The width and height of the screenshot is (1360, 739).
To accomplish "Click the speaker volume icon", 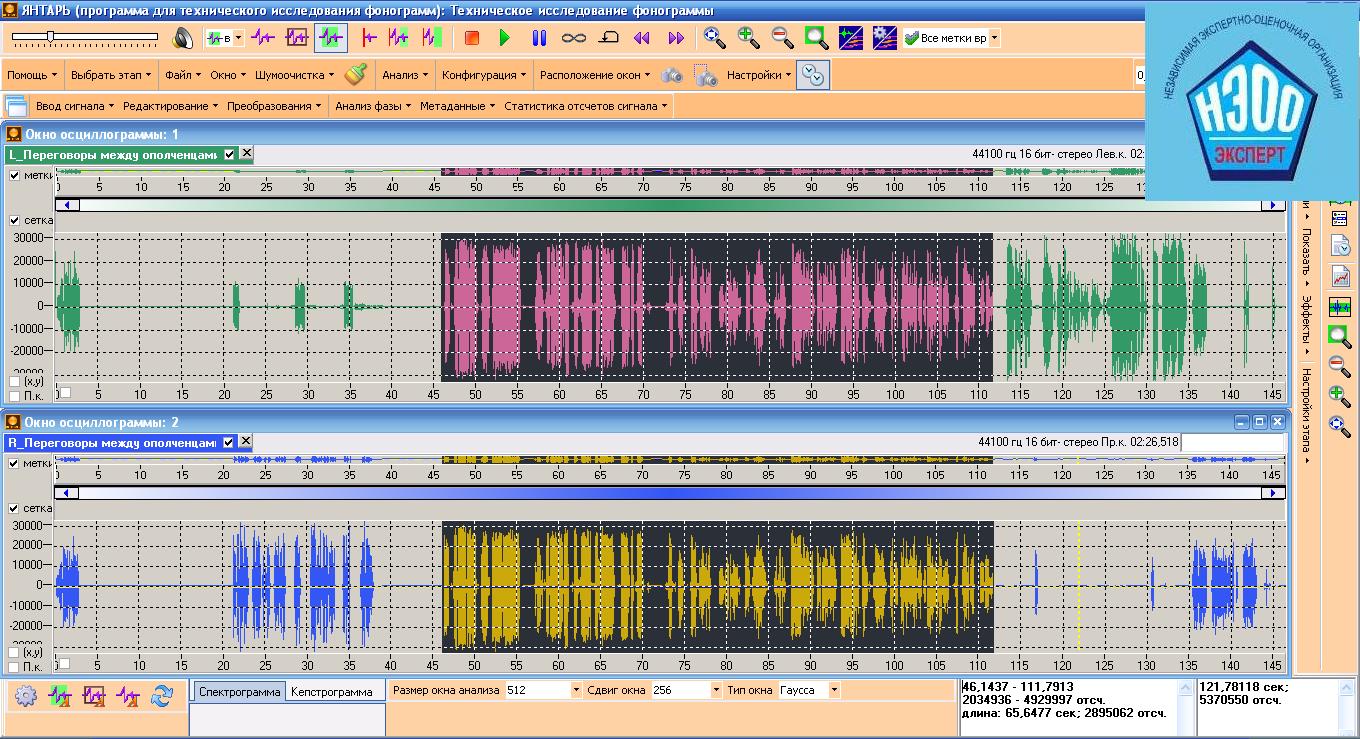I will point(182,38).
